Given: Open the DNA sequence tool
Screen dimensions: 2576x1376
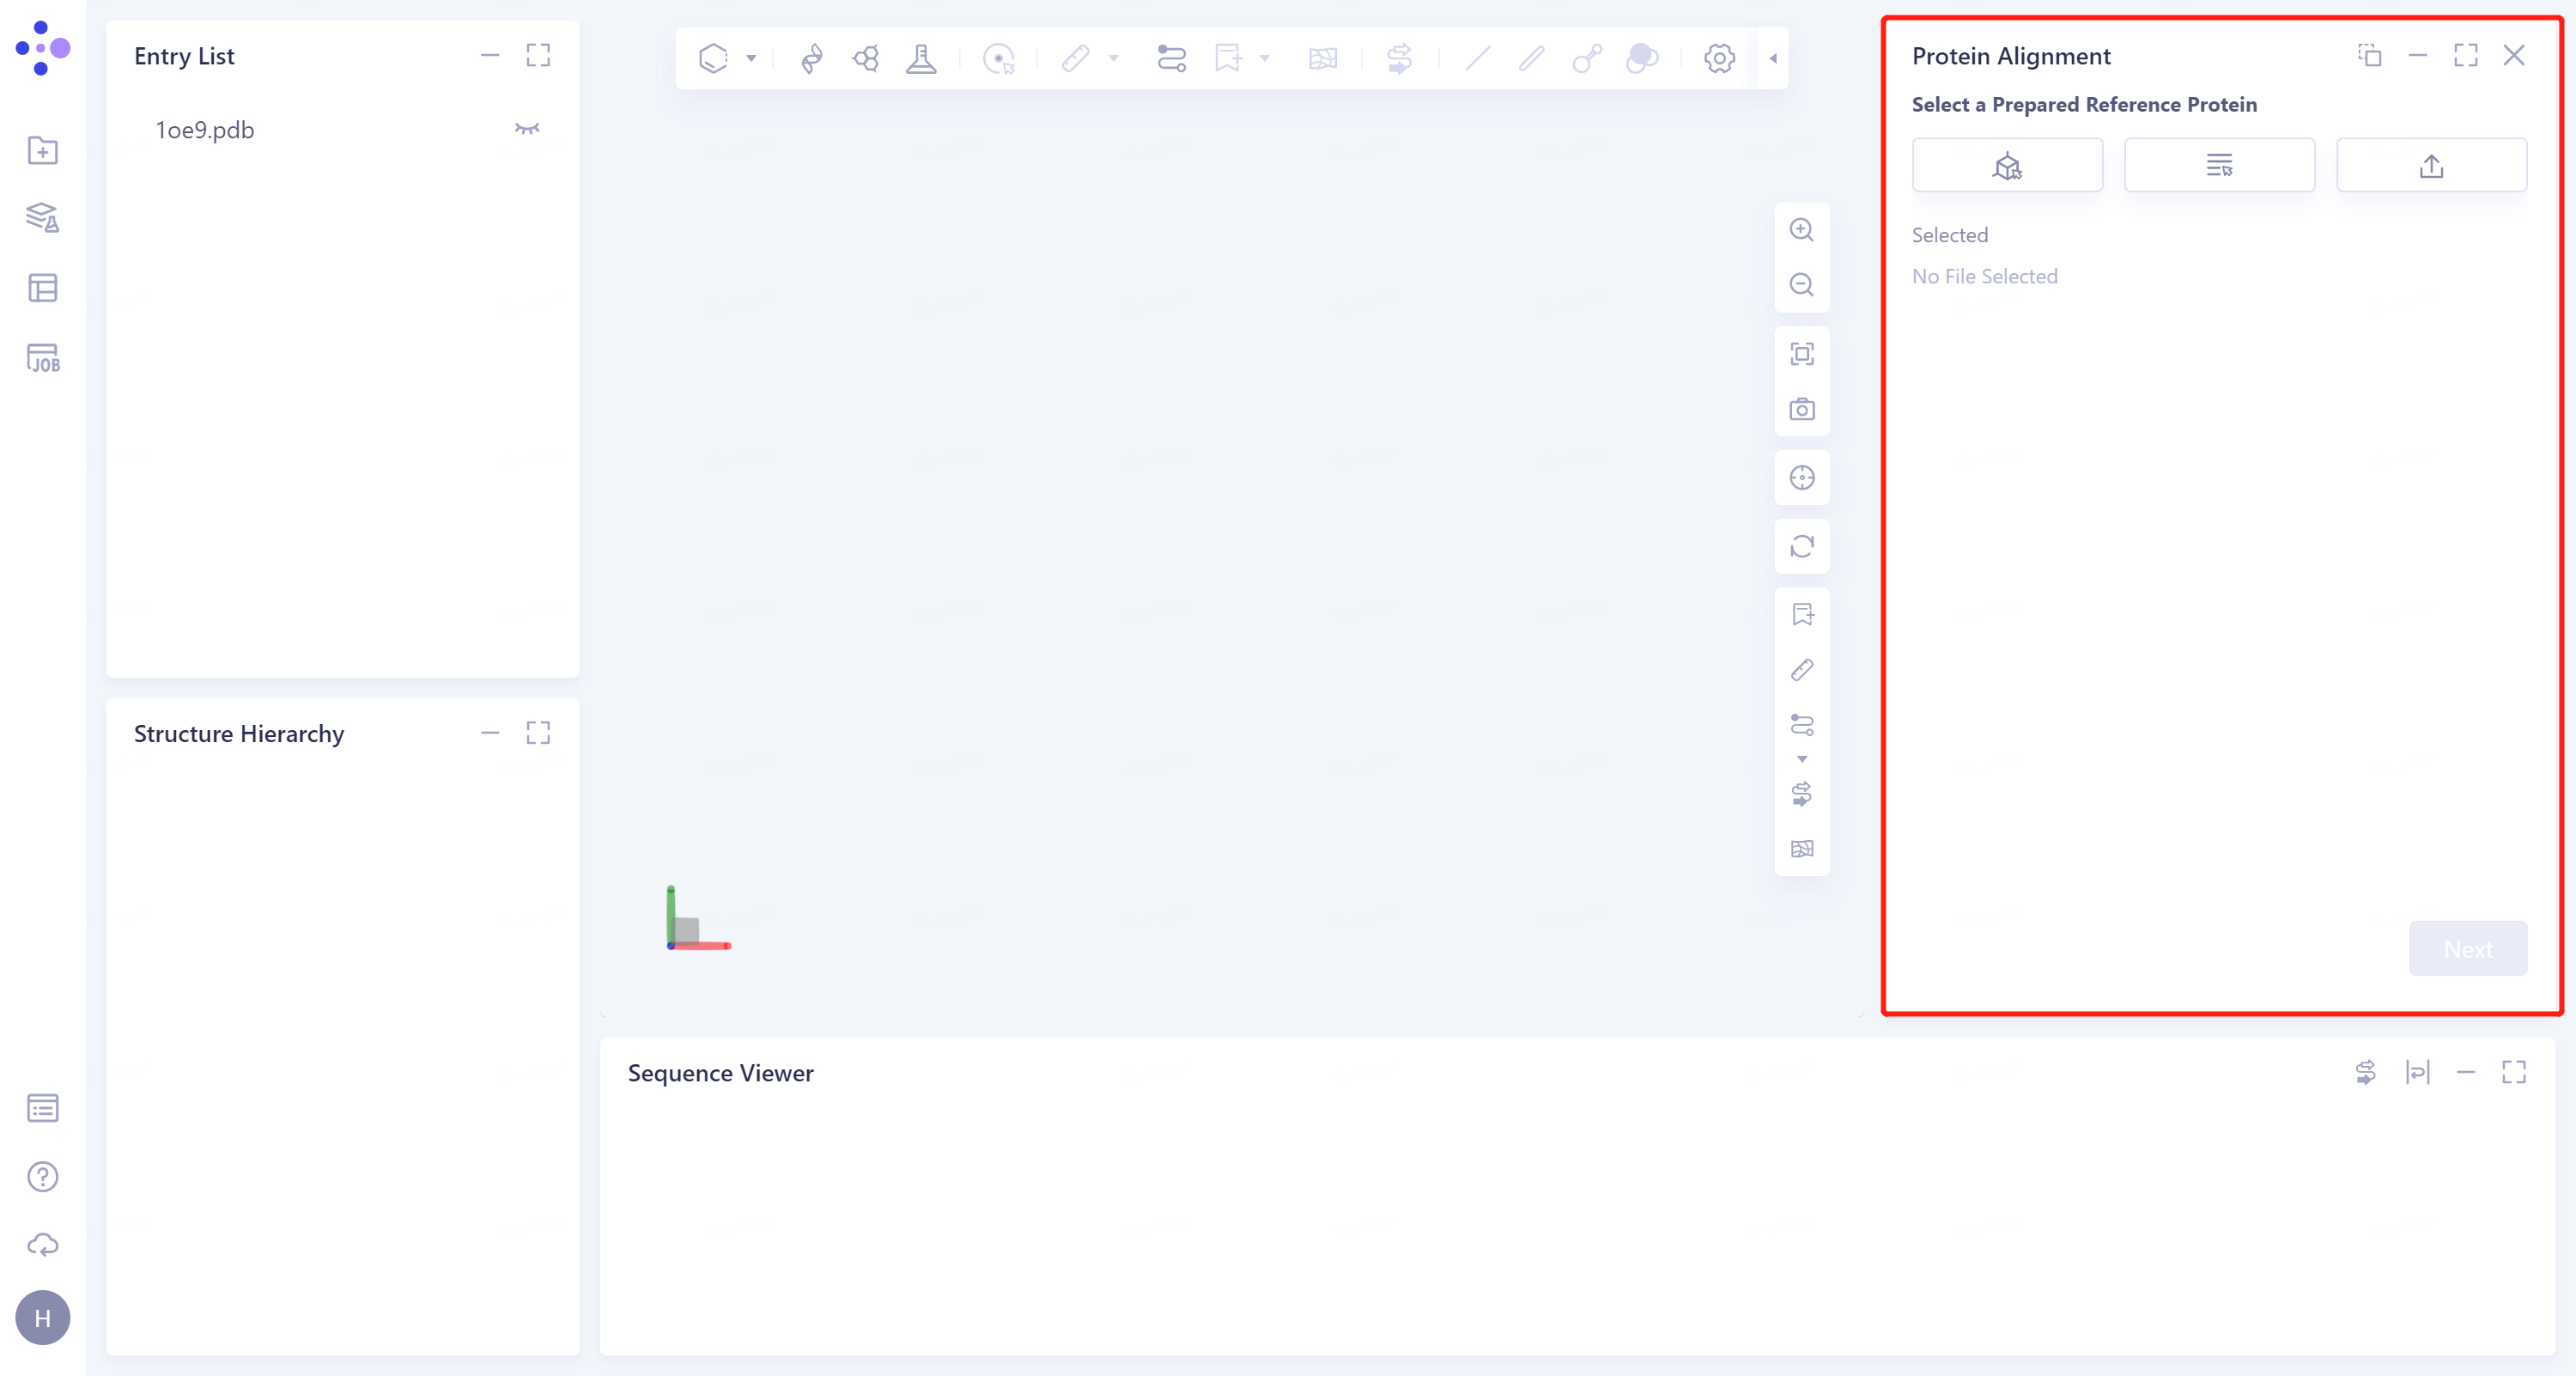Looking at the screenshot, I should coord(812,58).
